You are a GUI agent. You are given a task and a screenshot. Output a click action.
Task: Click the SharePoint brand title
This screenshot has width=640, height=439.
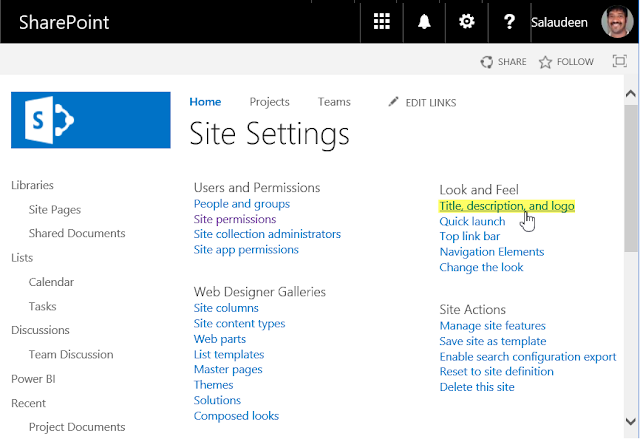[x=64, y=22]
